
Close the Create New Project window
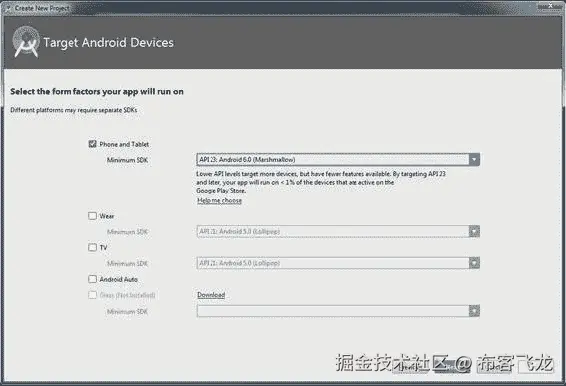pos(550,6)
